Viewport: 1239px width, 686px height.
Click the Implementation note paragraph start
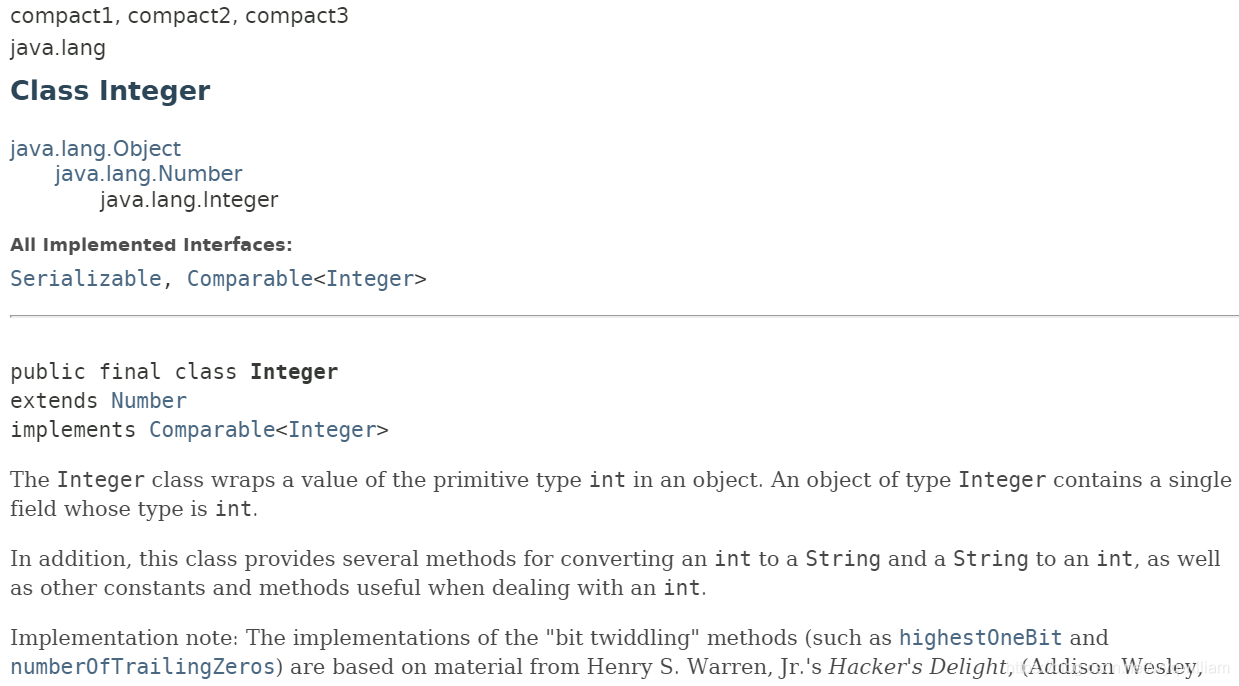[x=125, y=638]
